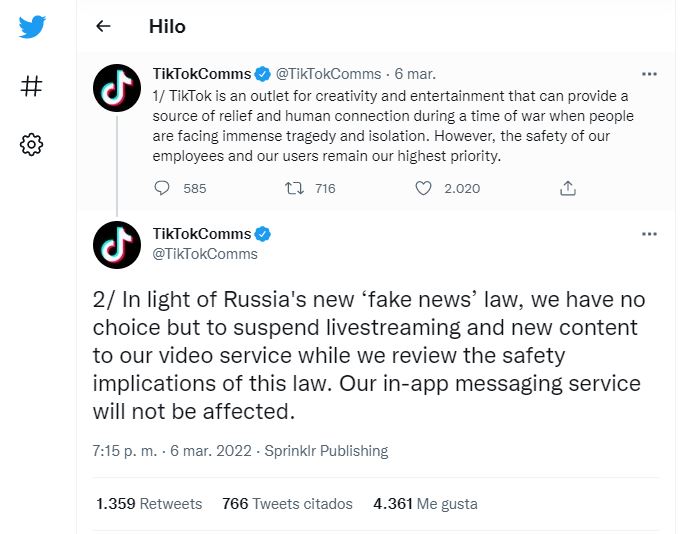Reply to the first tweet
The height and width of the screenshot is (534, 680).
(164, 188)
